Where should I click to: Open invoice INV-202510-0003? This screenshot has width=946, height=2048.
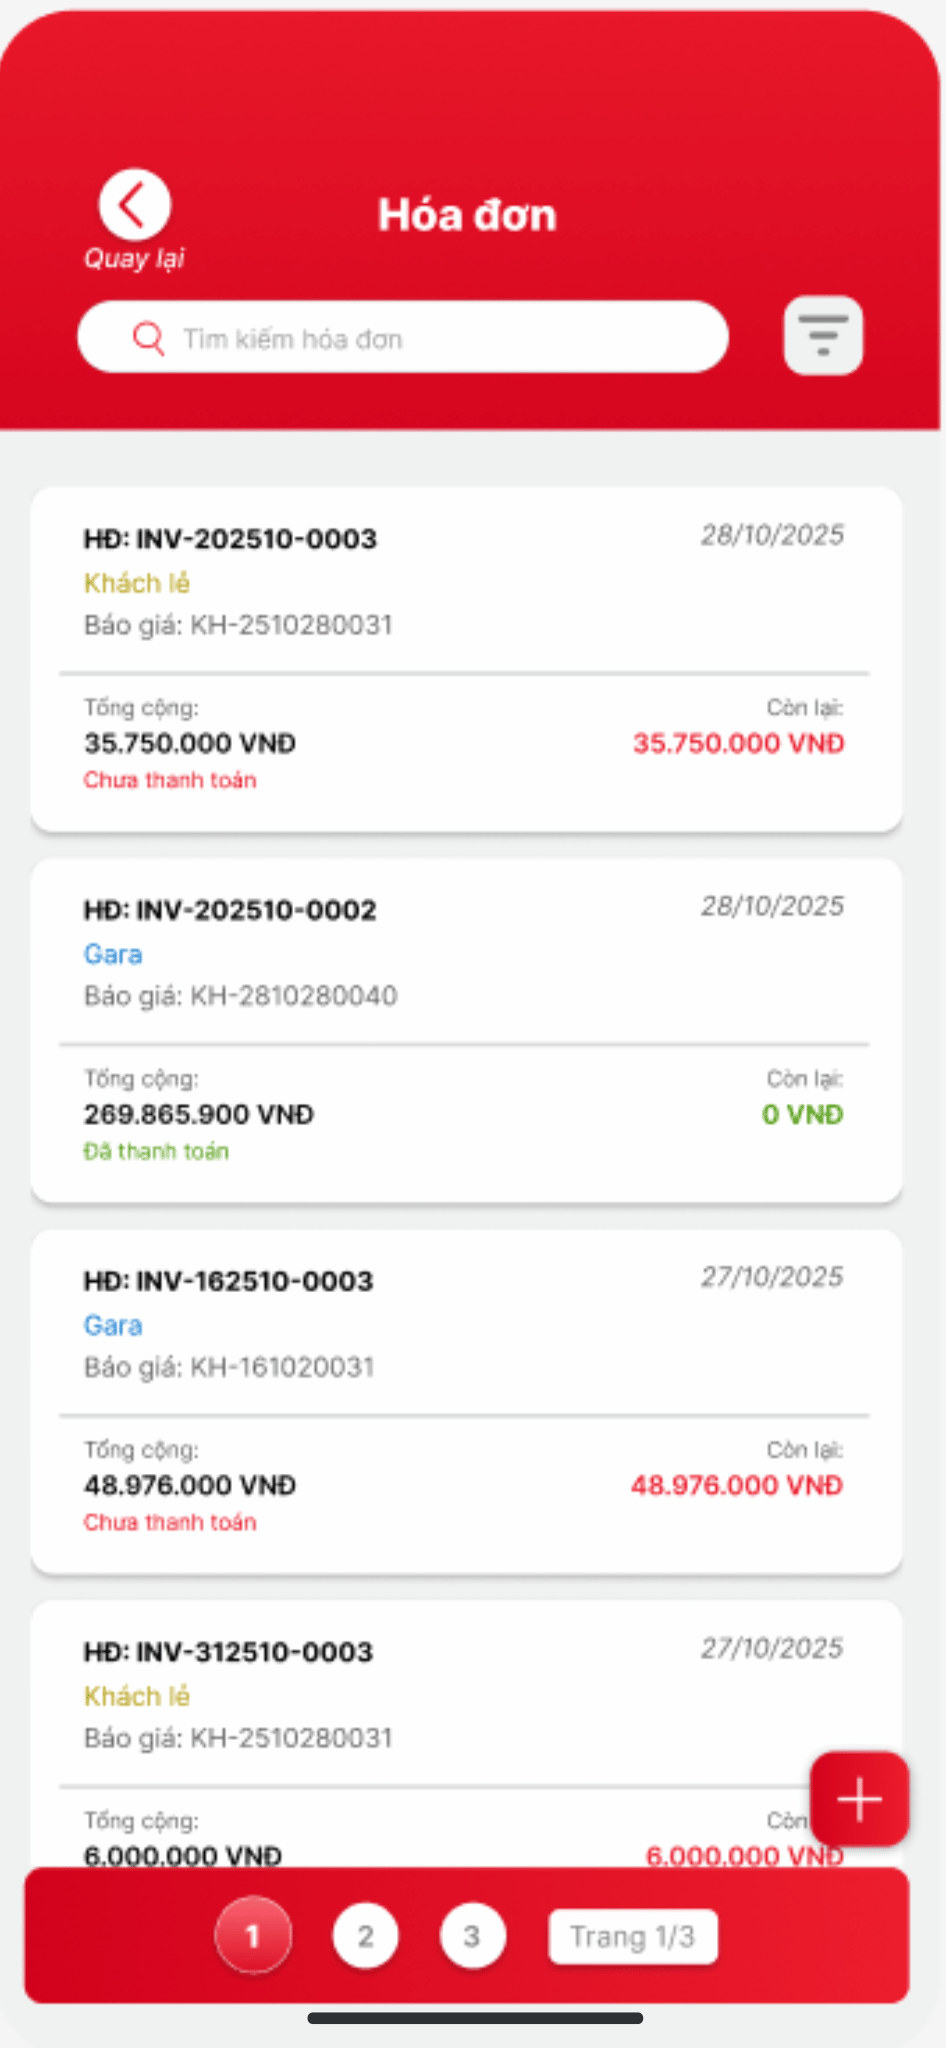tap(231, 539)
